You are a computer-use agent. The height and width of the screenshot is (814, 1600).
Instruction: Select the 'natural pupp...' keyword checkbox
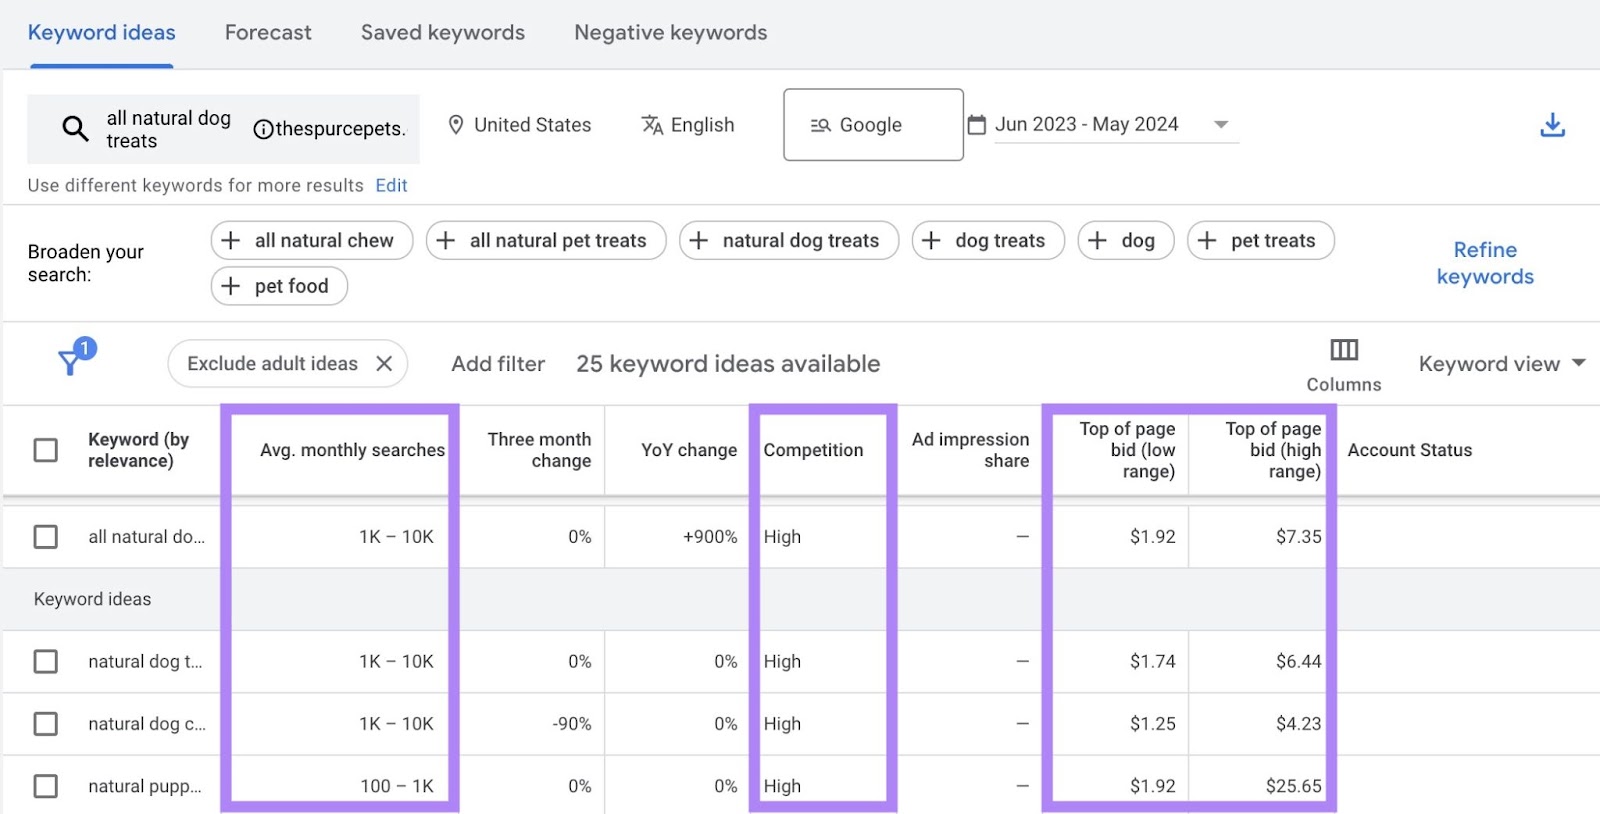click(46, 786)
